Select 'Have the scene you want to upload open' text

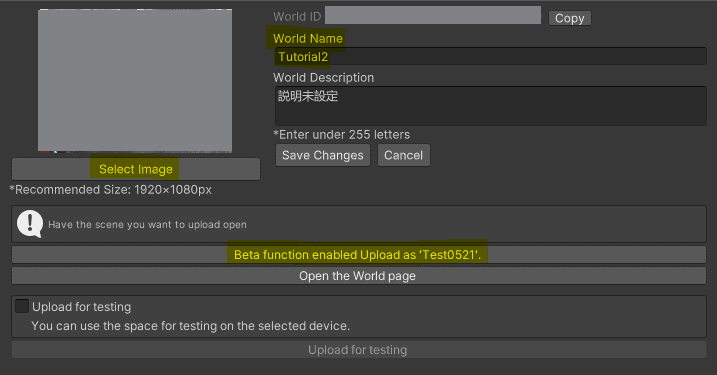pos(147,225)
